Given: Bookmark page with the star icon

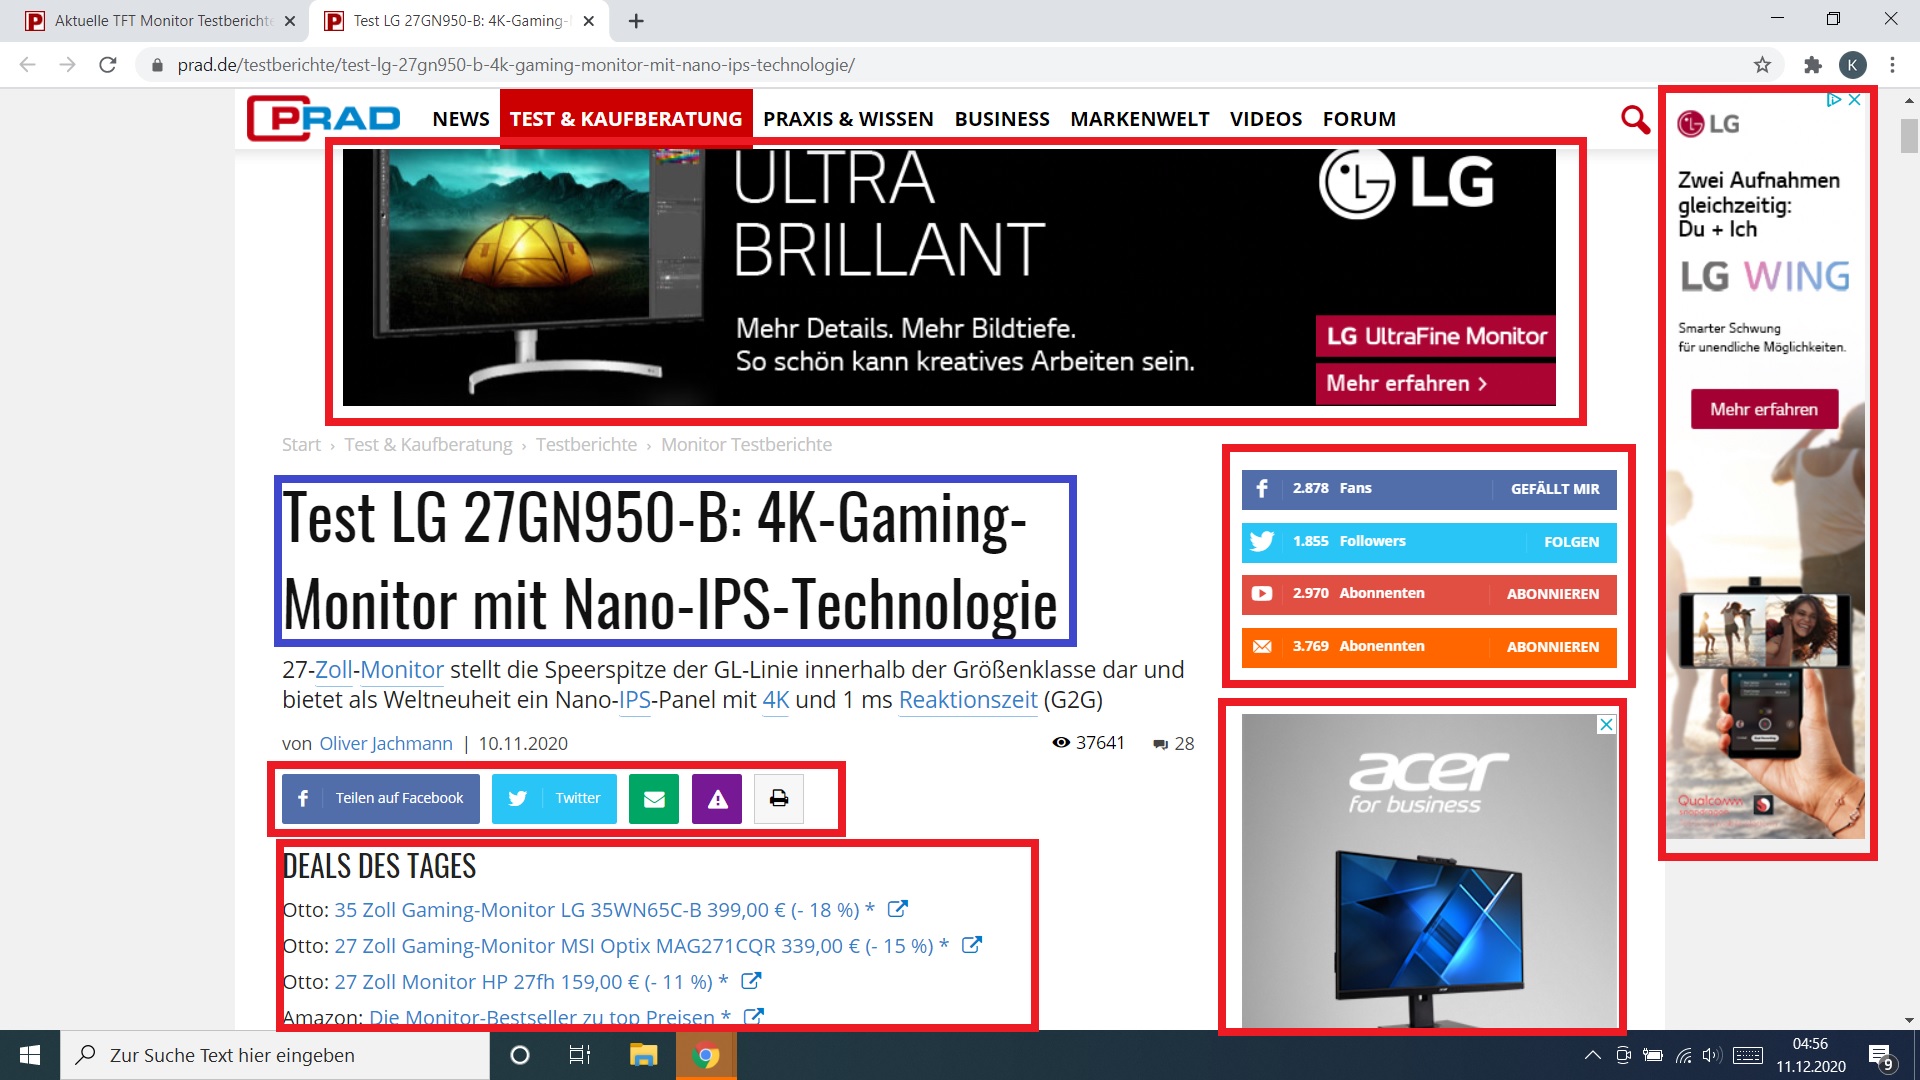Looking at the screenshot, I should click(x=1762, y=65).
